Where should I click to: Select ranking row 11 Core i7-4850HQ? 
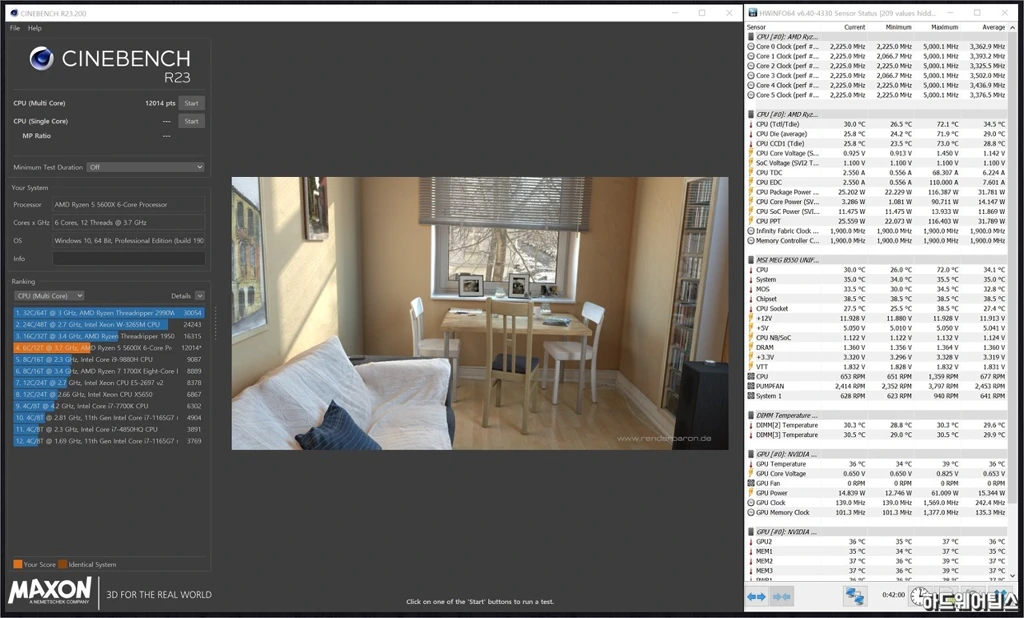pyautogui.click(x=108, y=429)
